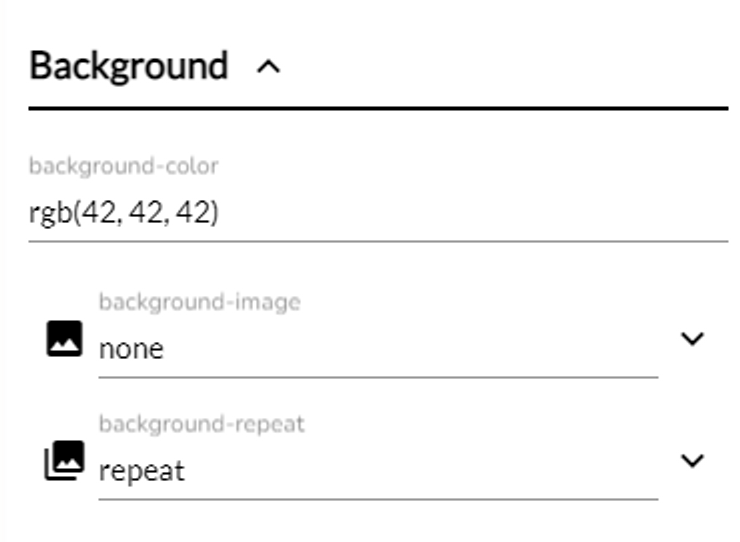Open the background-repeat dropdown arrow
The image size is (740, 542).
(692, 460)
